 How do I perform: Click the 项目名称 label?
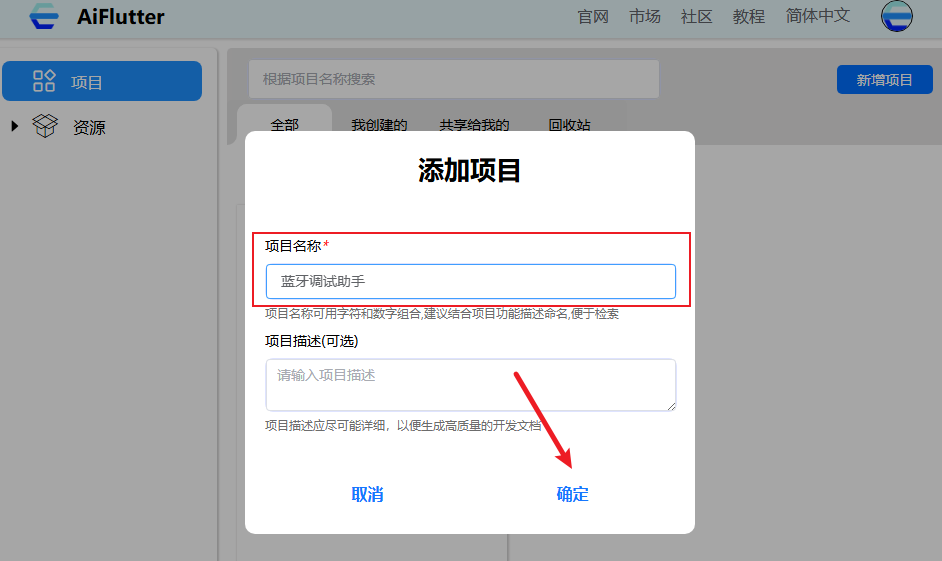pyautogui.click(x=293, y=246)
